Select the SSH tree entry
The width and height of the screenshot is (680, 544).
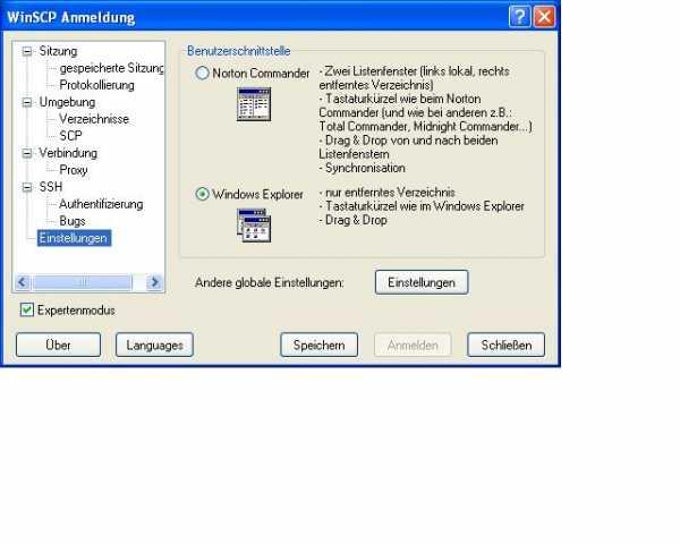tap(51, 187)
